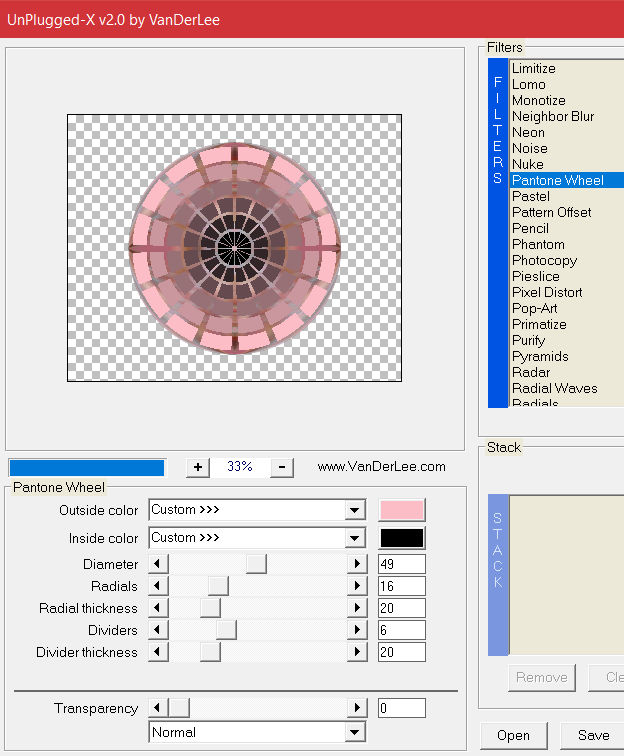624x756 pixels.
Task: Click the zoom in plus button
Action: [x=198, y=467]
